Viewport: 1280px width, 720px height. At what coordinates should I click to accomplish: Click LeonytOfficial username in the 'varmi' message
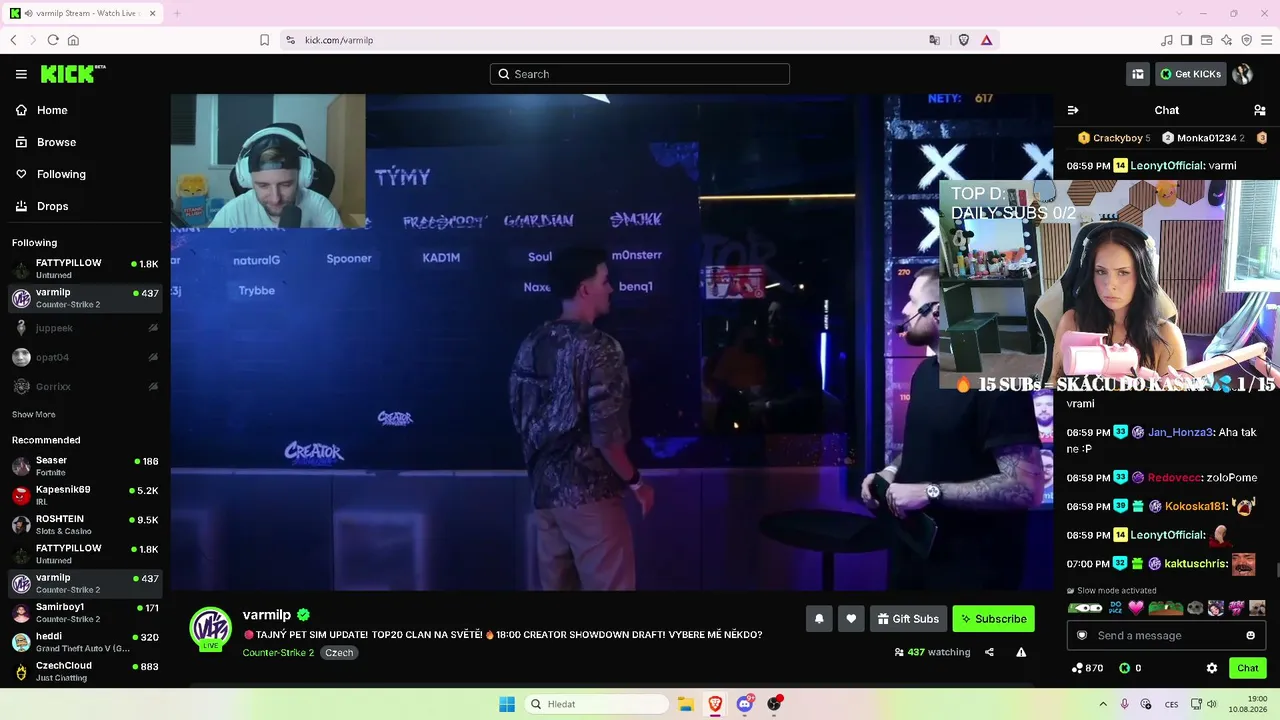pyautogui.click(x=1167, y=166)
